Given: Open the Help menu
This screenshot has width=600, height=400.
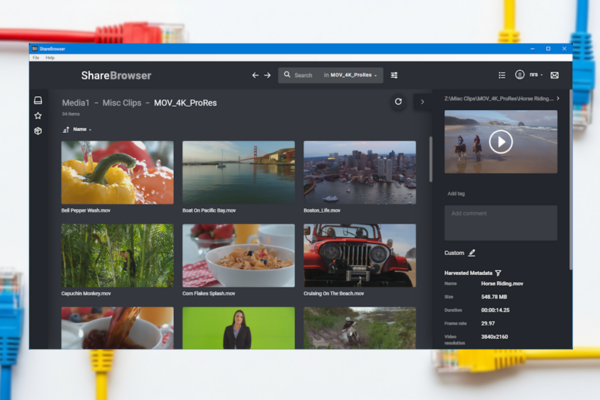Looking at the screenshot, I should [49, 58].
